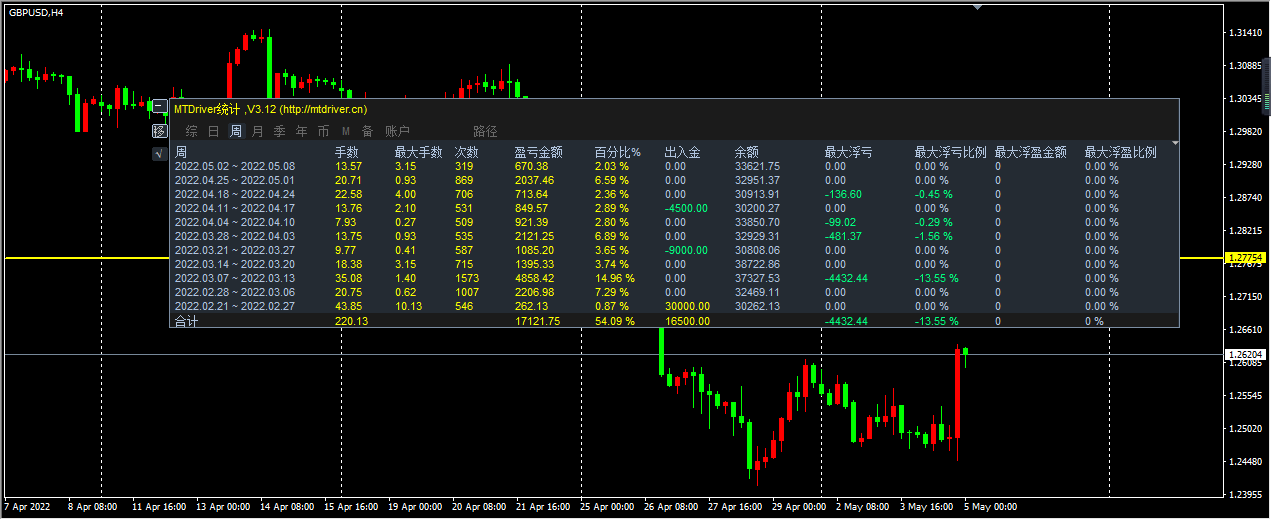Switch to the 月 monthly tab

257,131
